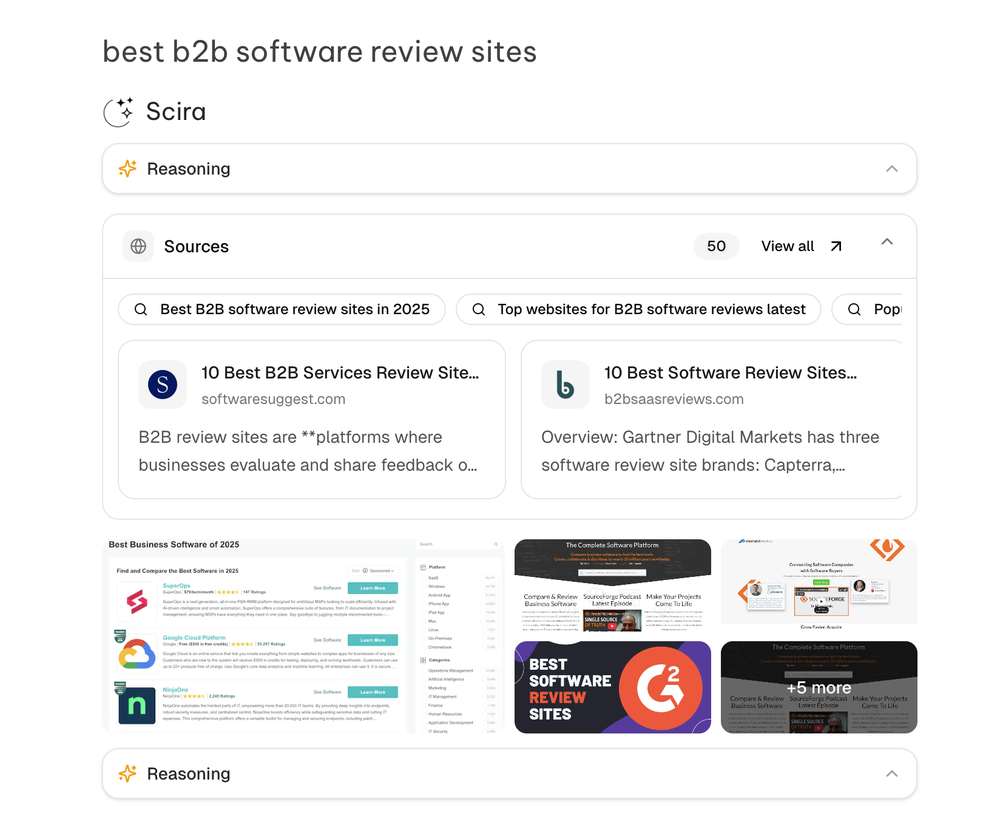Open the '+5 more' images thumbnail

(x=819, y=687)
